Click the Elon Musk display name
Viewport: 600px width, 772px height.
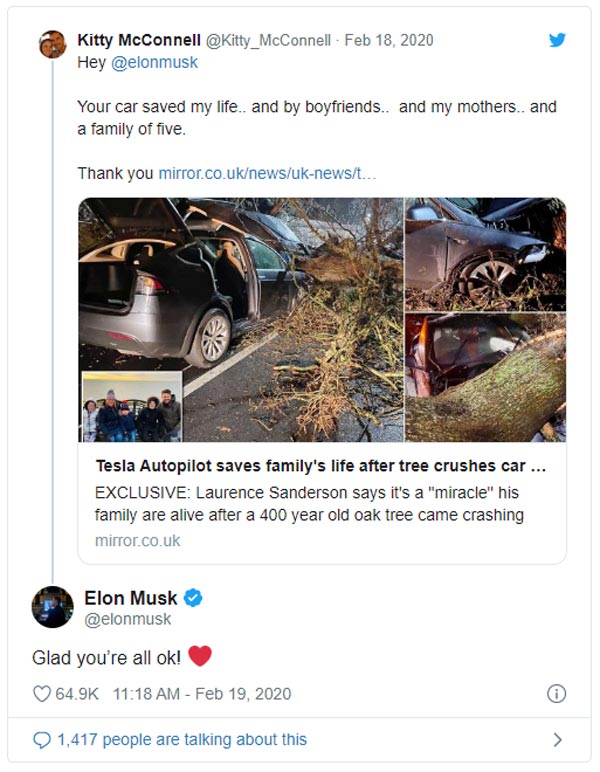click(130, 598)
